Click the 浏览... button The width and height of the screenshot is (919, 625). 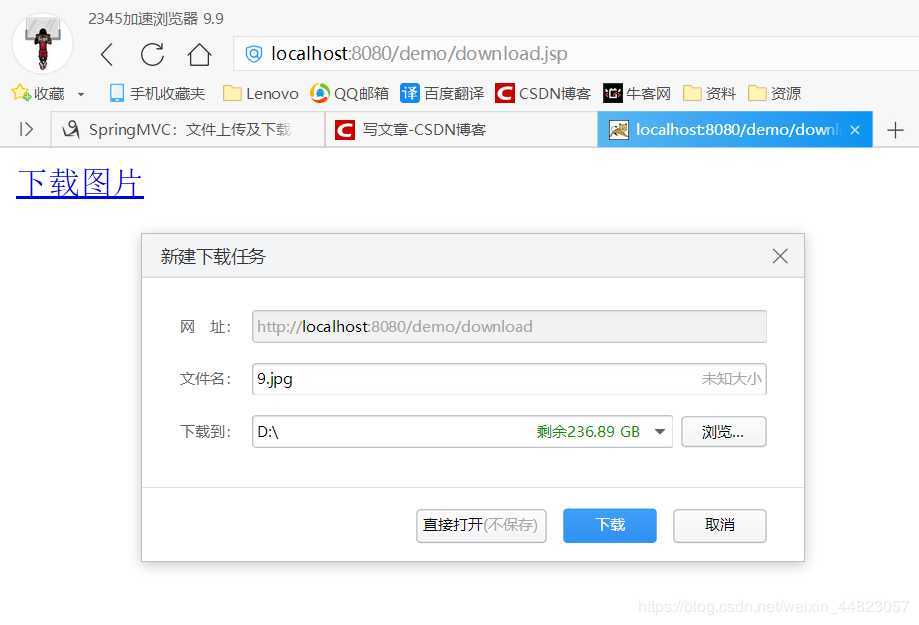point(724,432)
